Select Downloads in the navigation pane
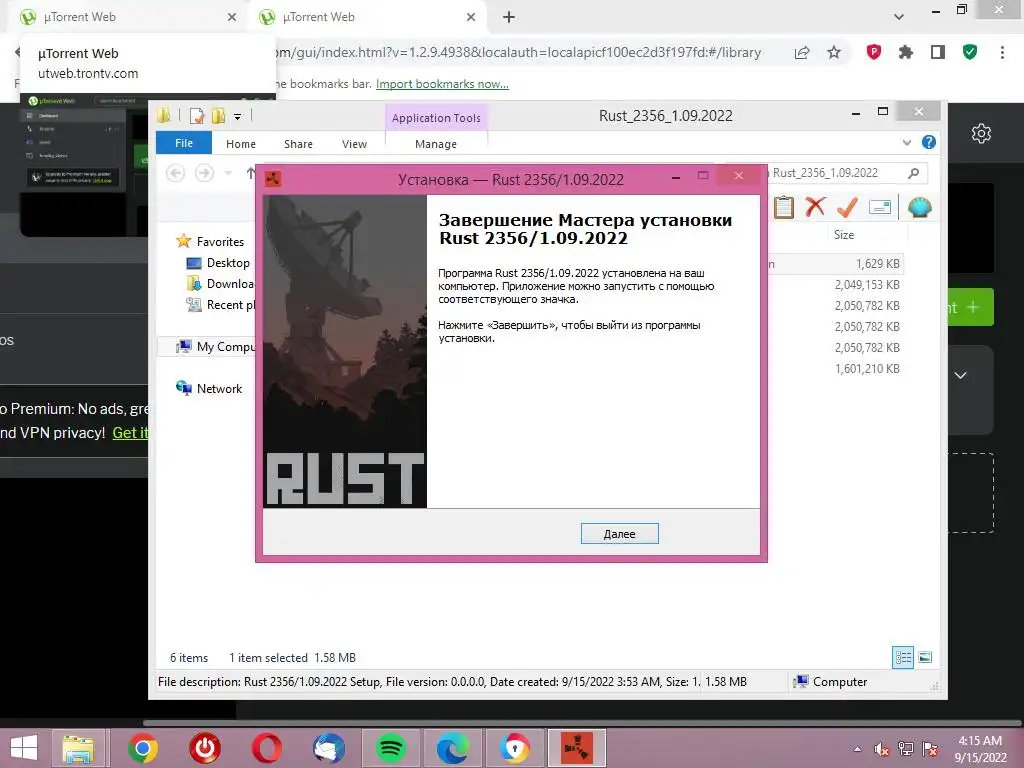 [221, 283]
